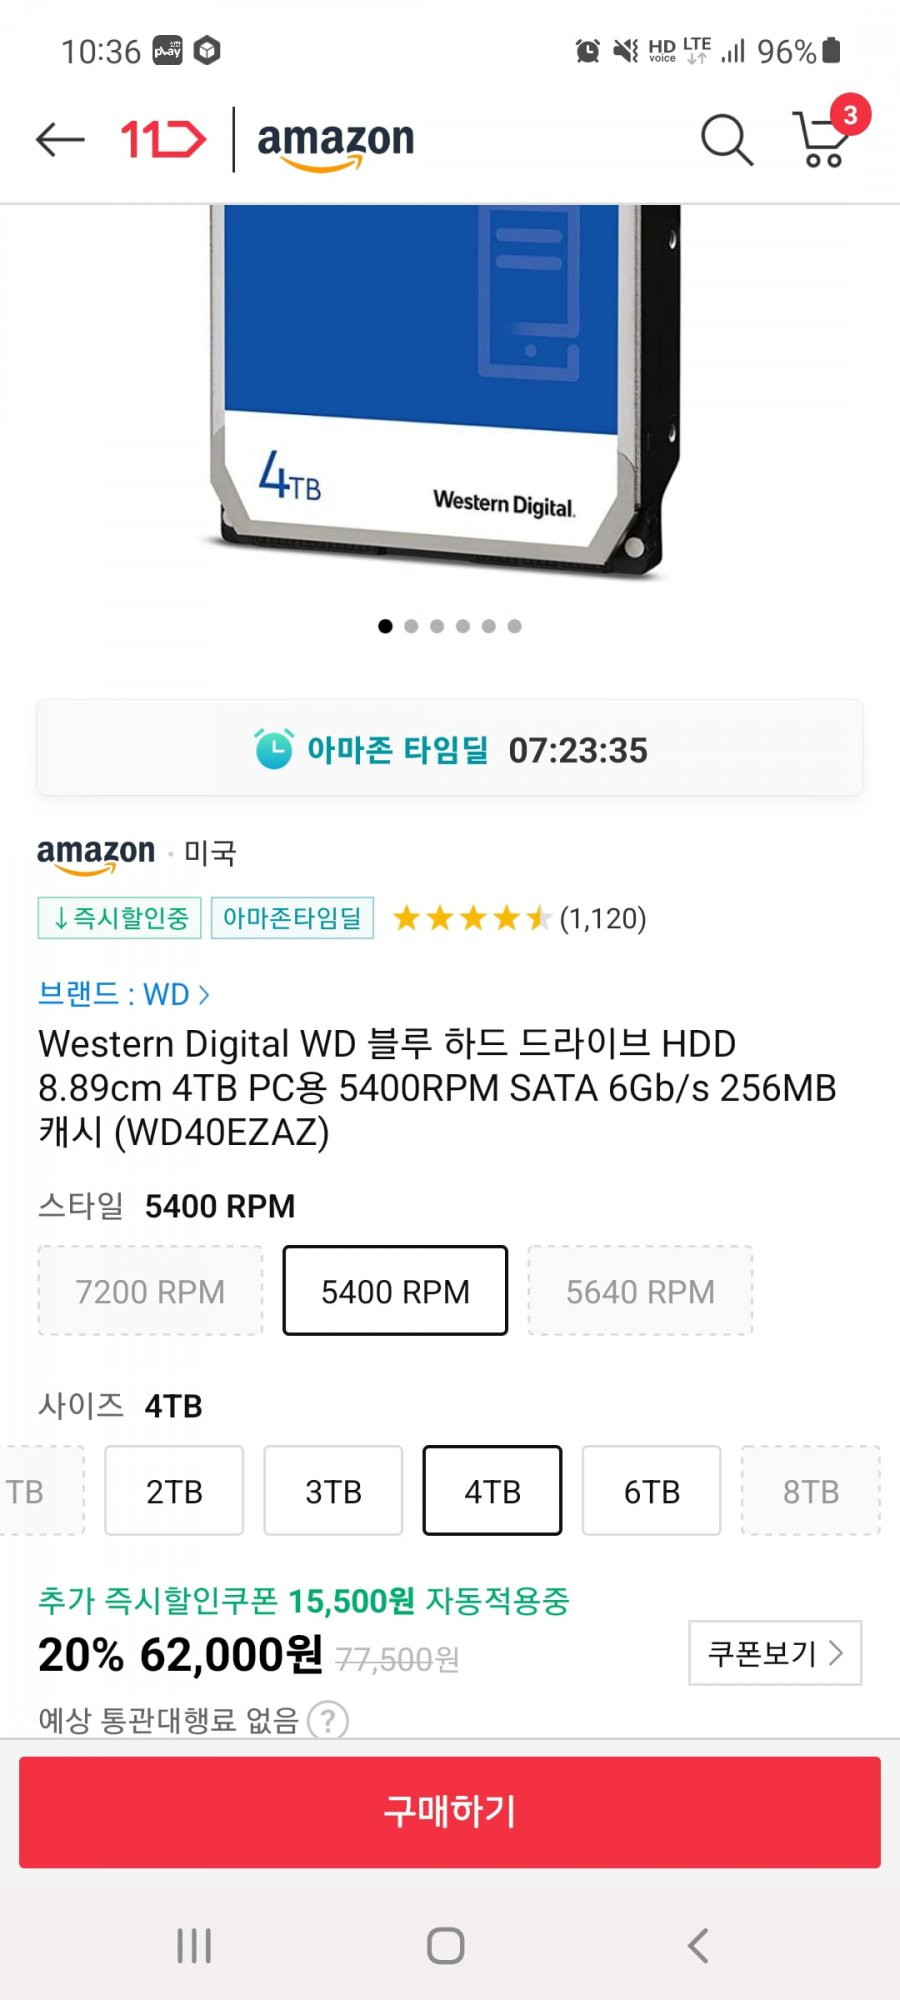Open the 11st logo home
Viewport: 900px width, 2000px height.
(x=163, y=139)
